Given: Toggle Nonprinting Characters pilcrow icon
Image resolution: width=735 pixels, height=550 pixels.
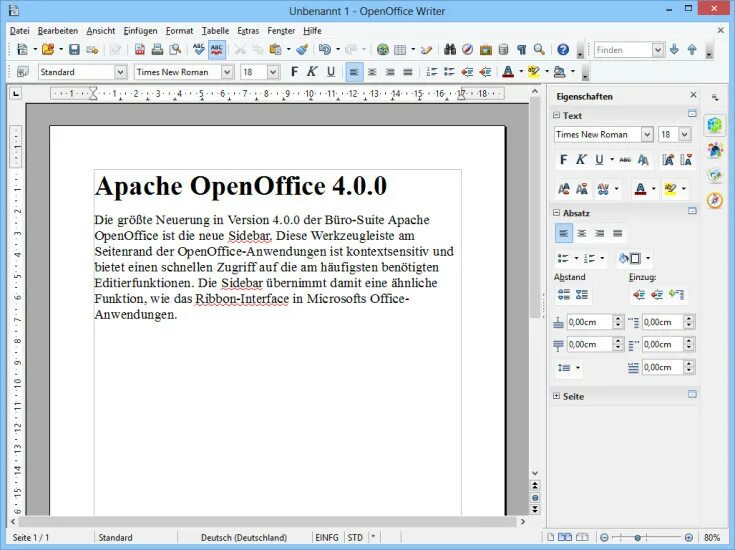Looking at the screenshot, I should [521, 49].
